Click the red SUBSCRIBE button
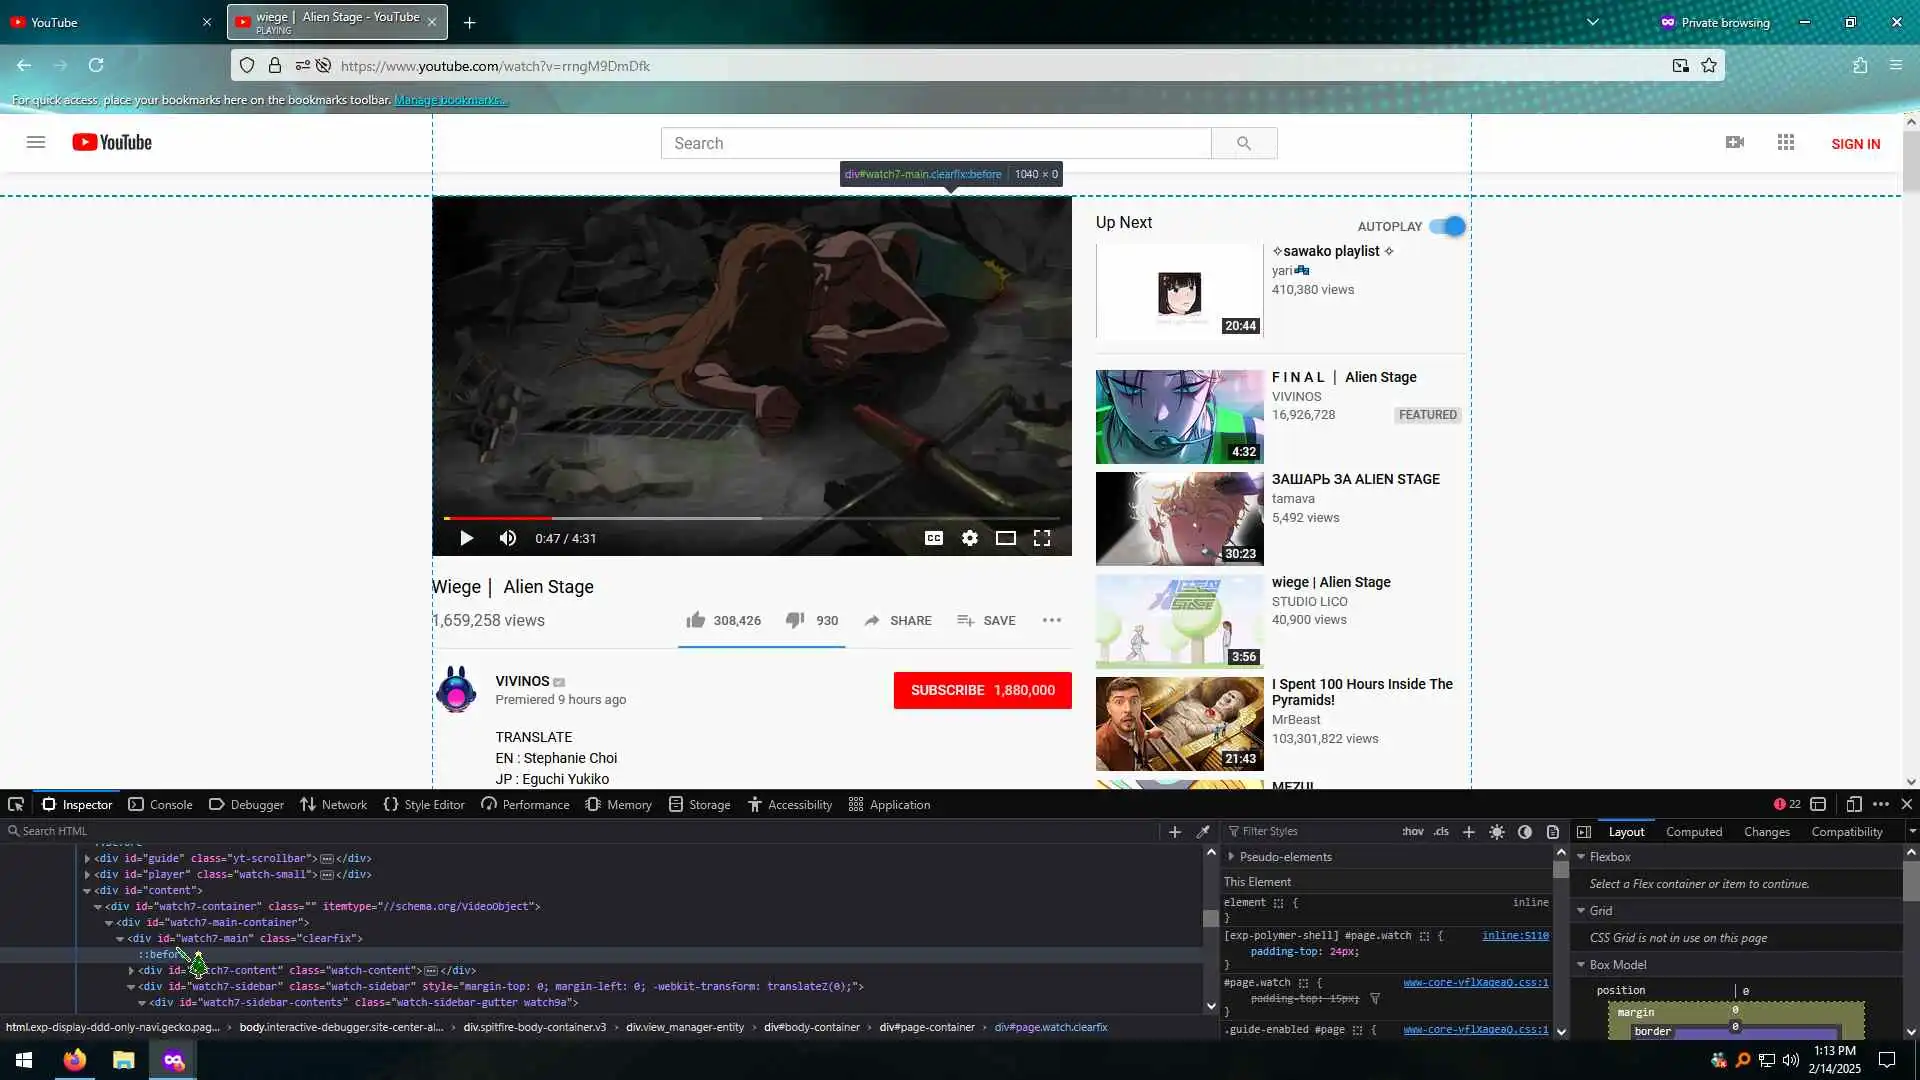 pos(981,690)
